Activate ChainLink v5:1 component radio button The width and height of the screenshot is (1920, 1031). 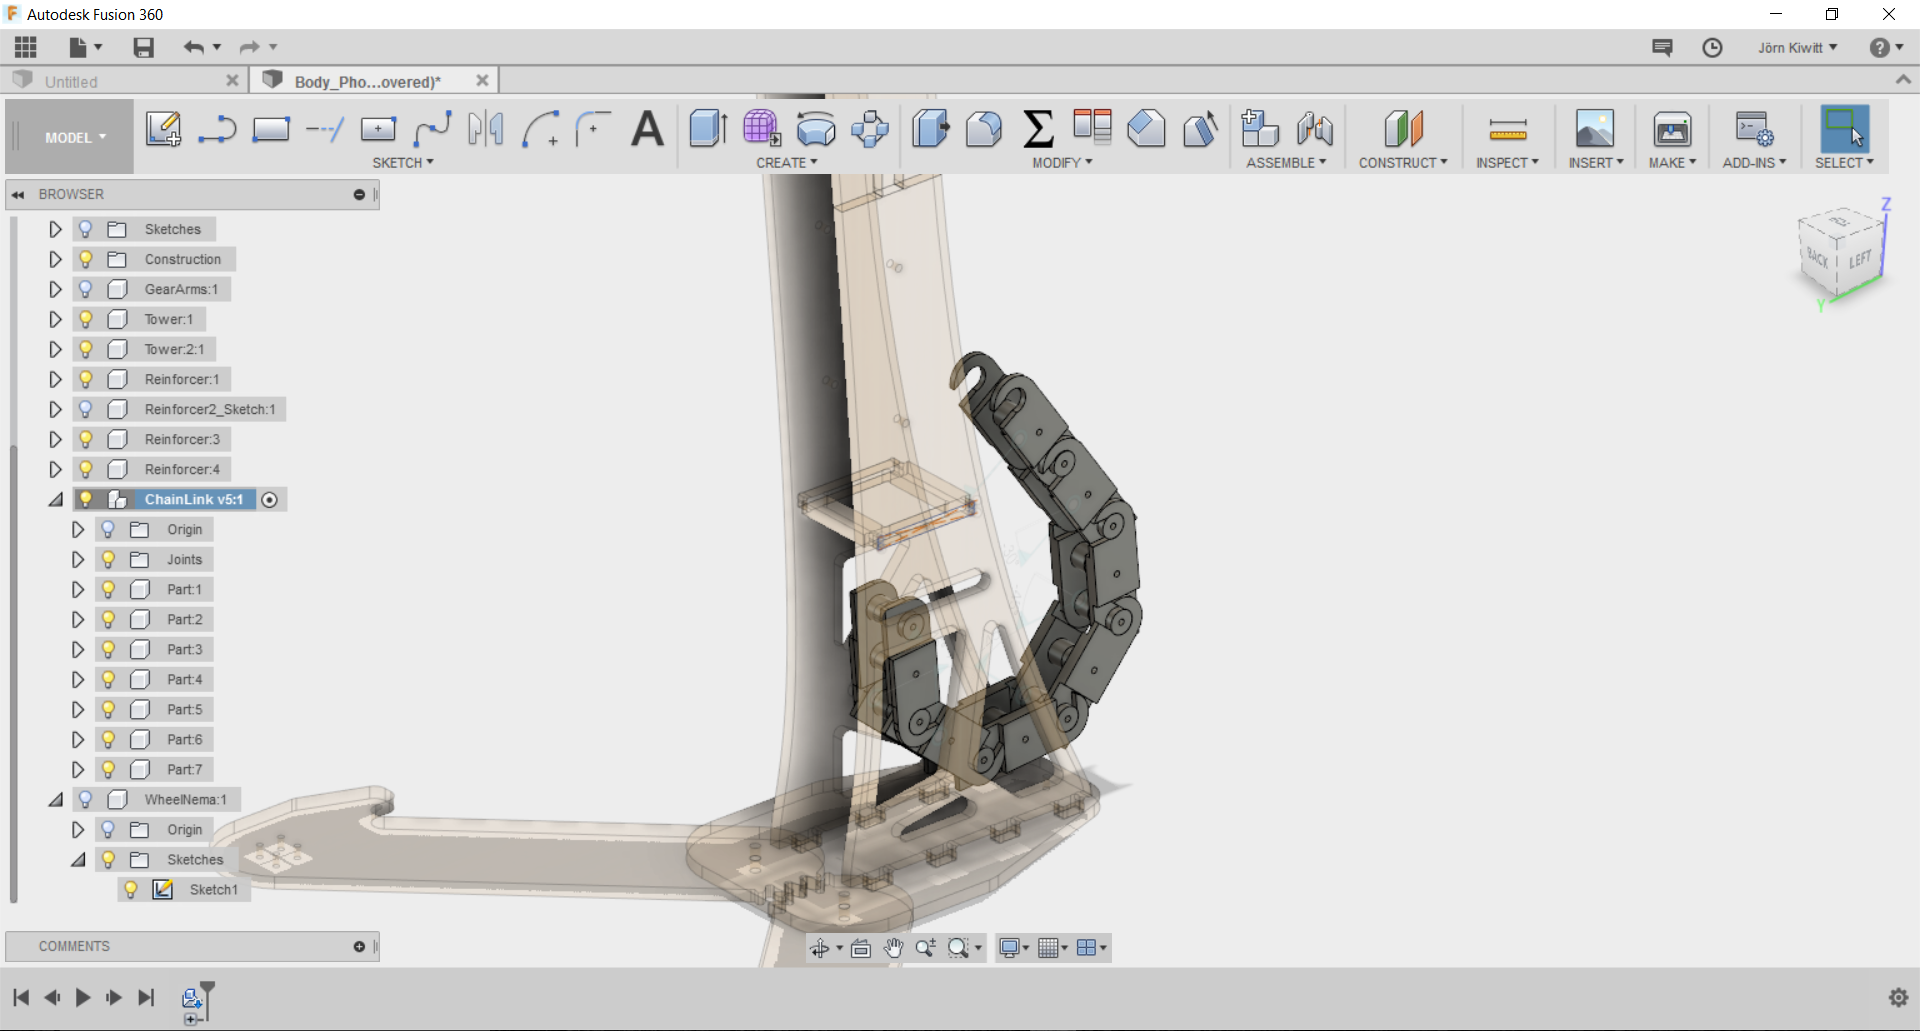270,500
